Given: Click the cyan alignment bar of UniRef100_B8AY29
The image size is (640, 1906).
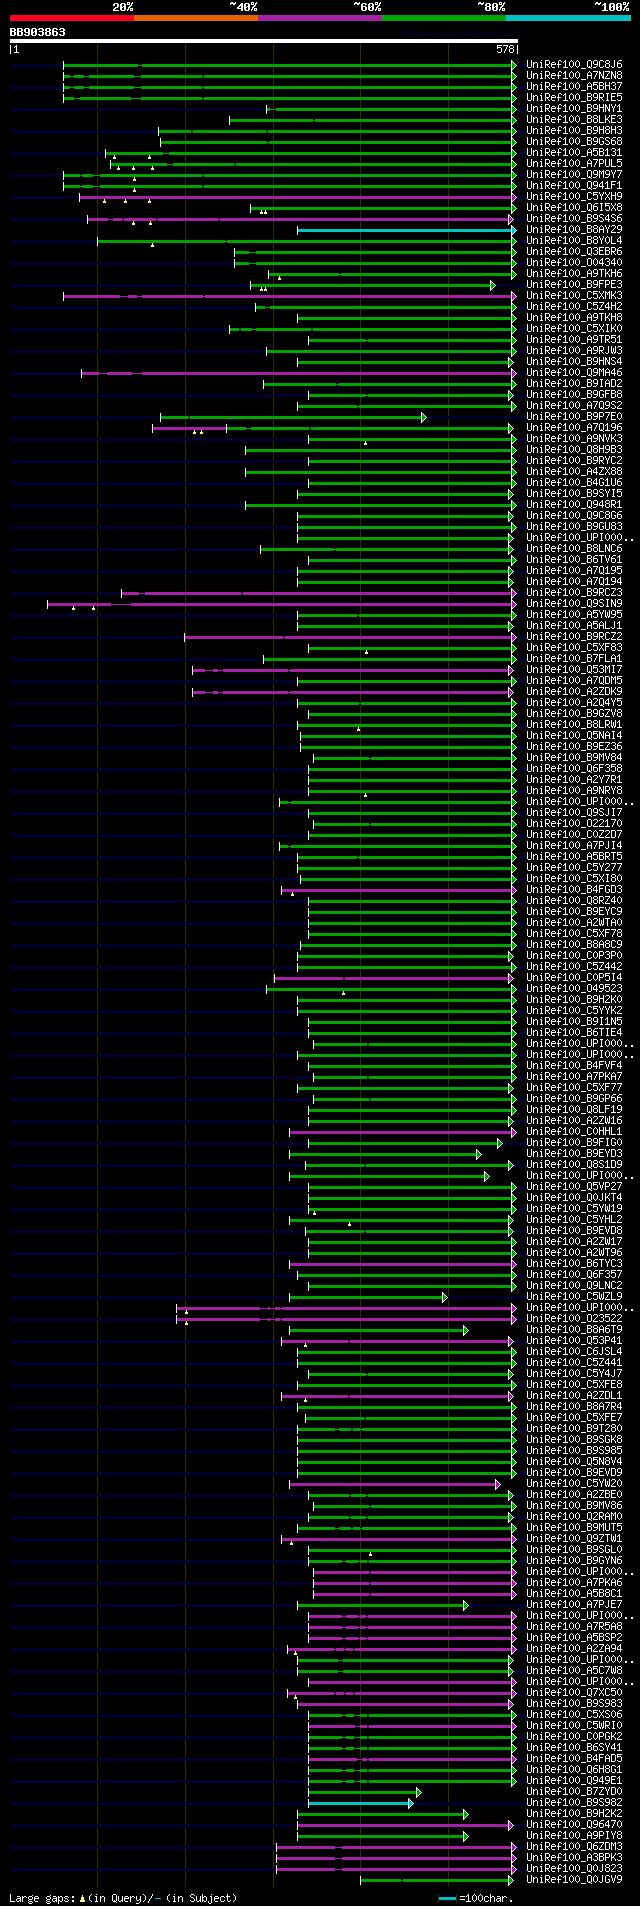Looking at the screenshot, I should pyautogui.click(x=406, y=230).
